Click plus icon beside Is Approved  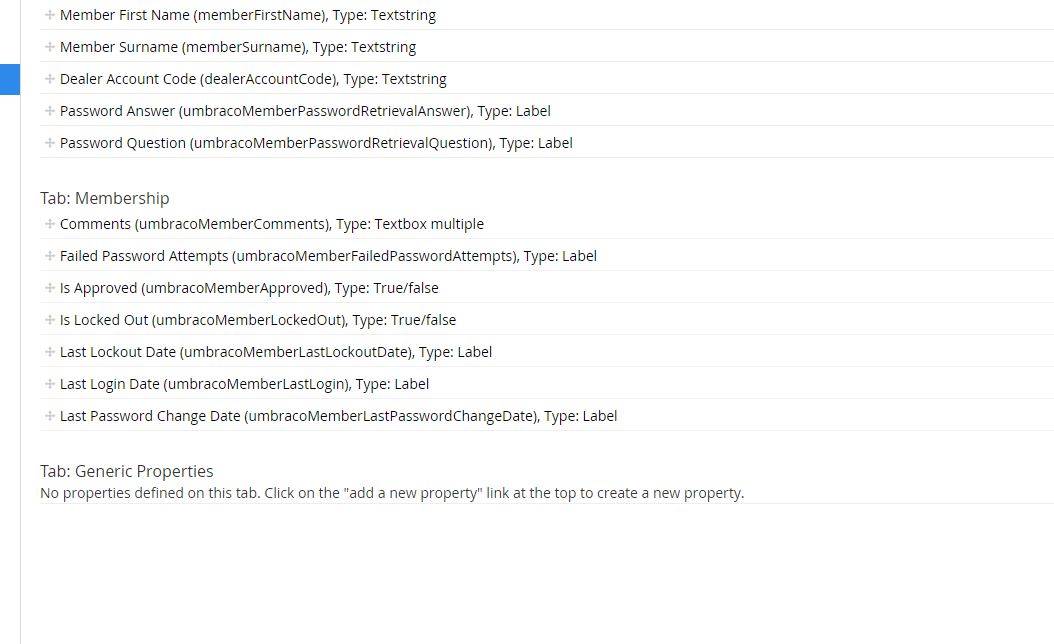click(x=49, y=288)
